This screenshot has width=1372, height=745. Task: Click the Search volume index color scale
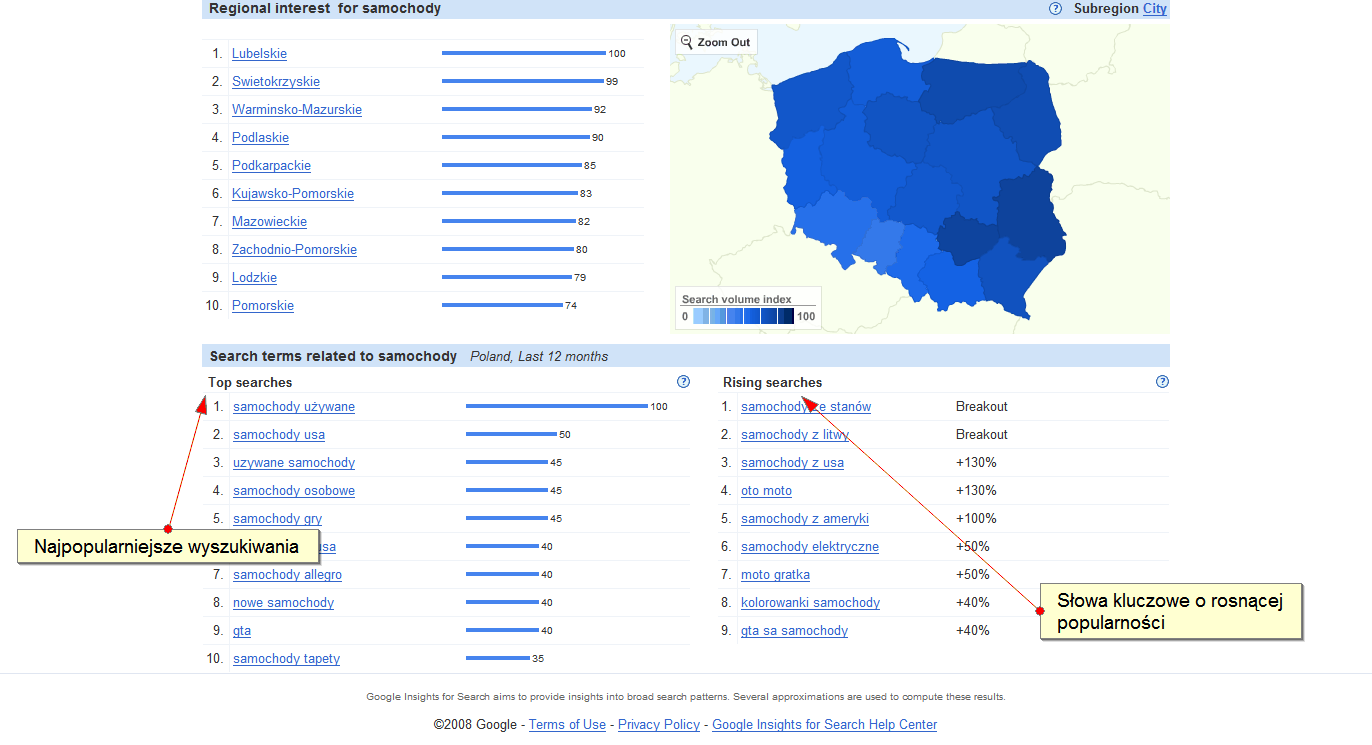(x=743, y=316)
